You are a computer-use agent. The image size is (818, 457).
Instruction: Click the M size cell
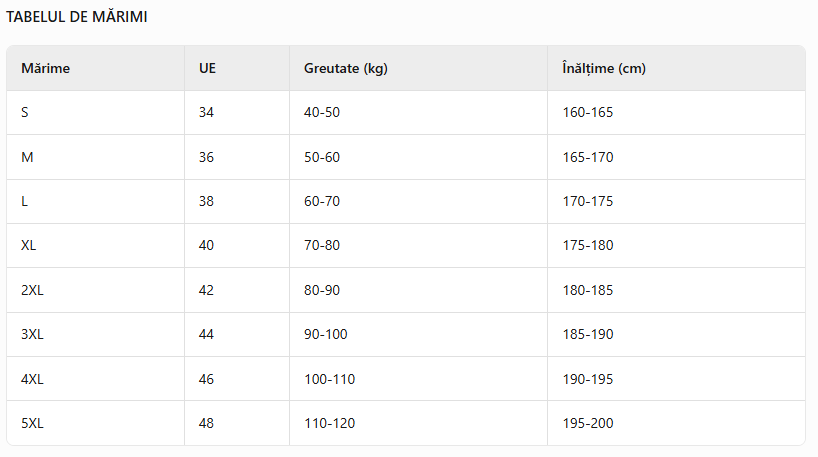(27, 157)
